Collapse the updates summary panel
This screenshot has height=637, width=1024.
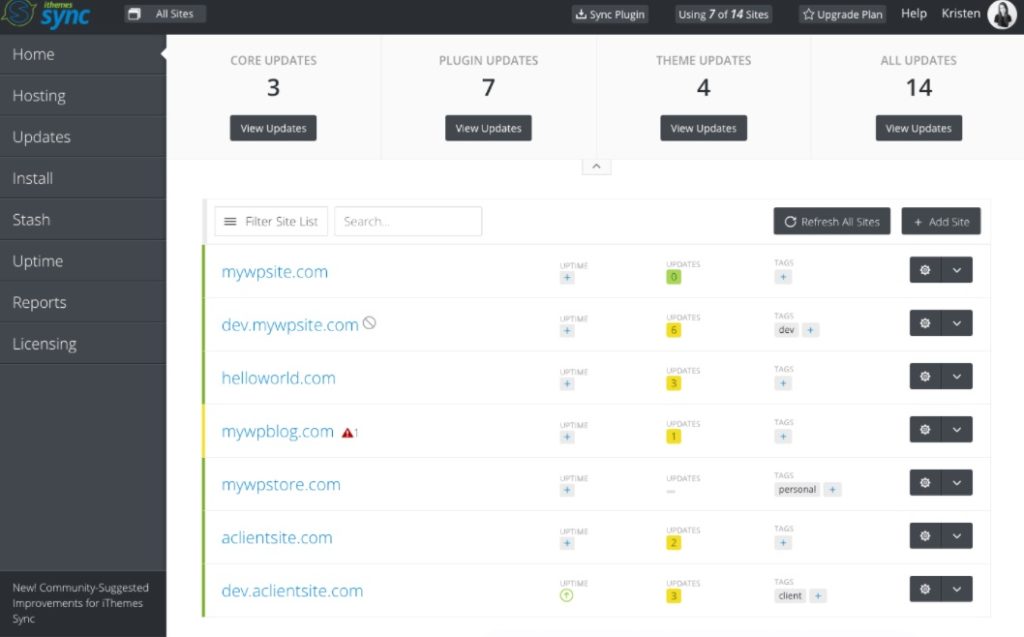pyautogui.click(x=595, y=166)
